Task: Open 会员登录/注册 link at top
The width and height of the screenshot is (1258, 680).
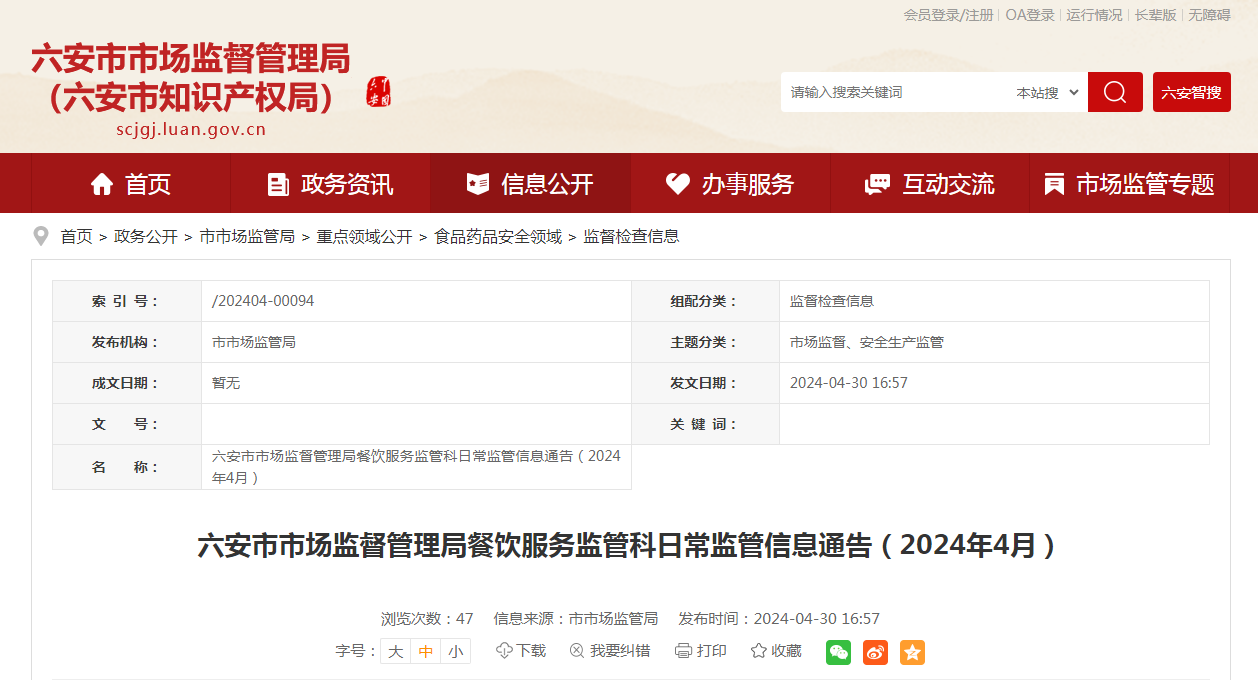Action: tap(948, 15)
